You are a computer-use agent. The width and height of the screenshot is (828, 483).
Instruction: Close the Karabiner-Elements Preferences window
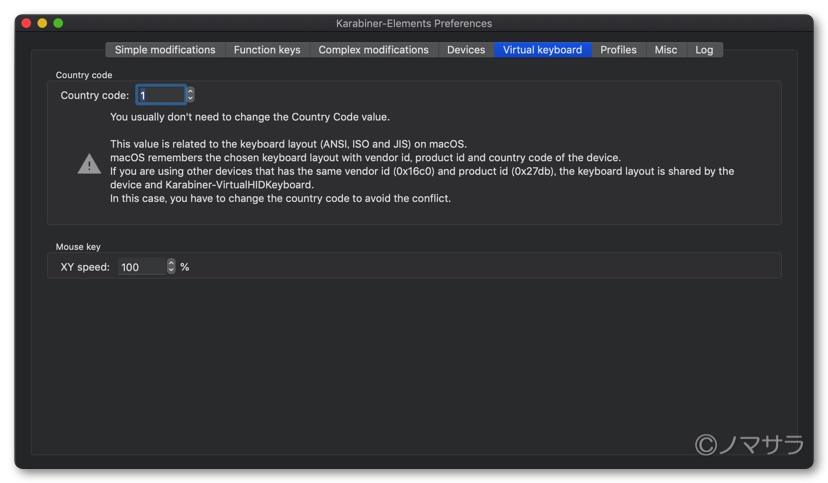click(x=26, y=23)
